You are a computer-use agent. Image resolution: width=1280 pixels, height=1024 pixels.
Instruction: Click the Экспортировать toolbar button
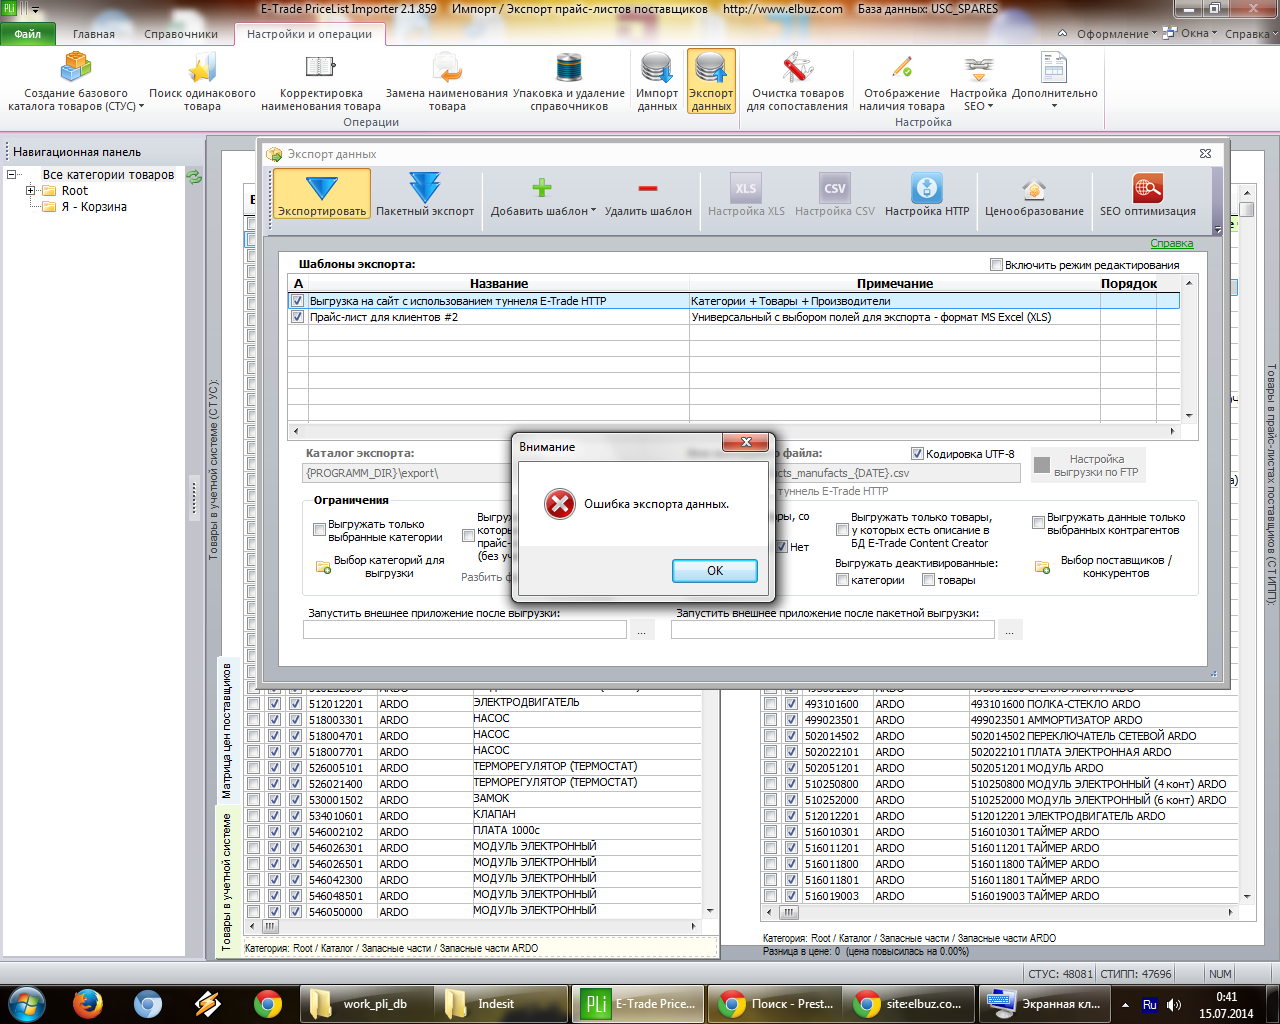coord(321,193)
